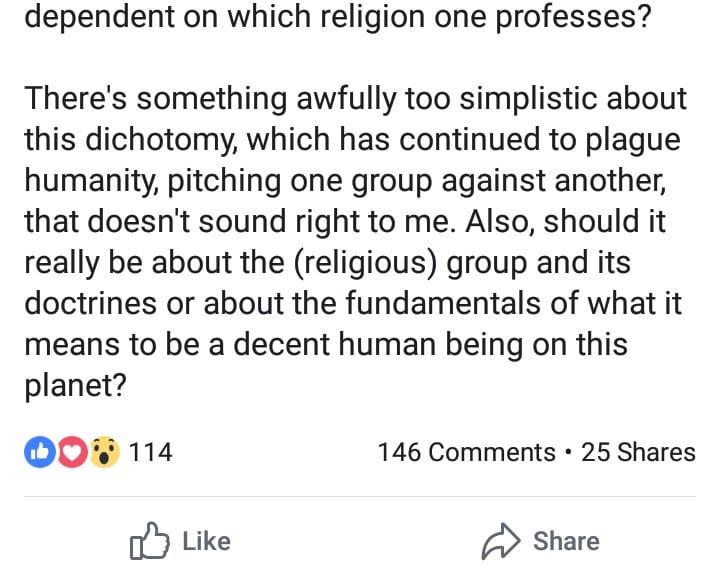Screen dimensions: 720x579
Task: Tap the thumbs-up outline icon
Action: [150, 541]
